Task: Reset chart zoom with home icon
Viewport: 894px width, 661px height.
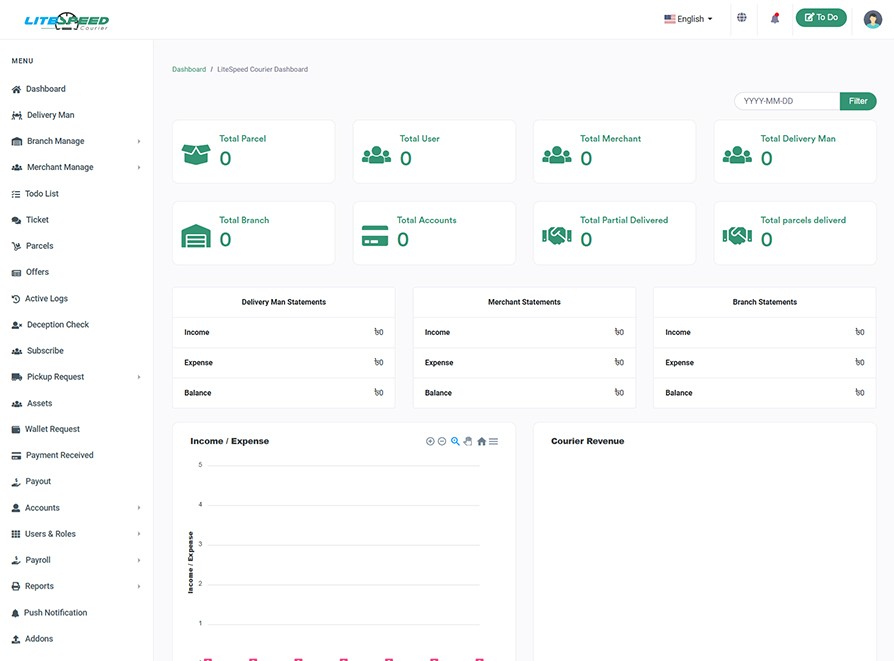Action: pyautogui.click(x=481, y=441)
